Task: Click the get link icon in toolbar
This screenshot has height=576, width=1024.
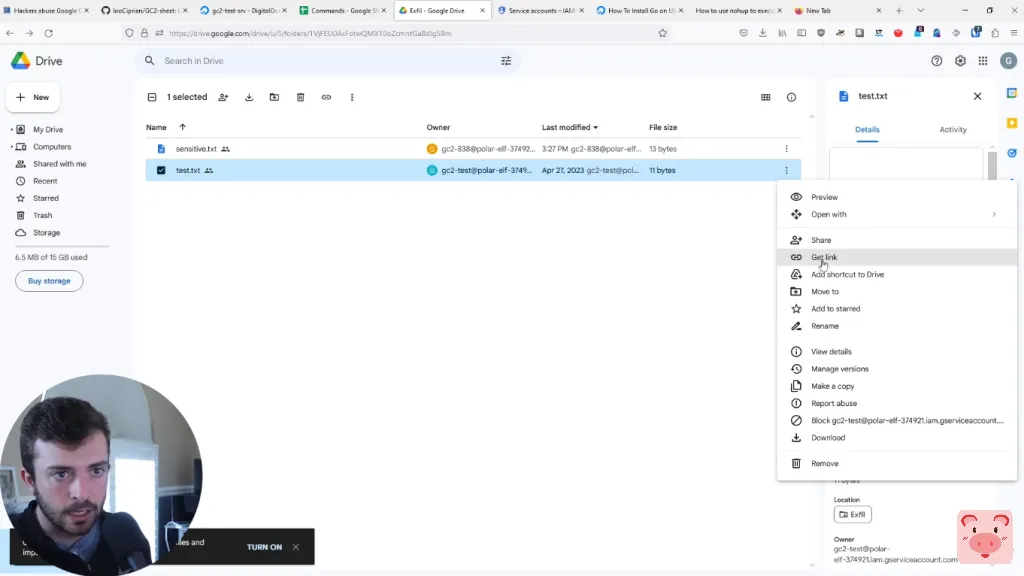Action: [x=326, y=97]
